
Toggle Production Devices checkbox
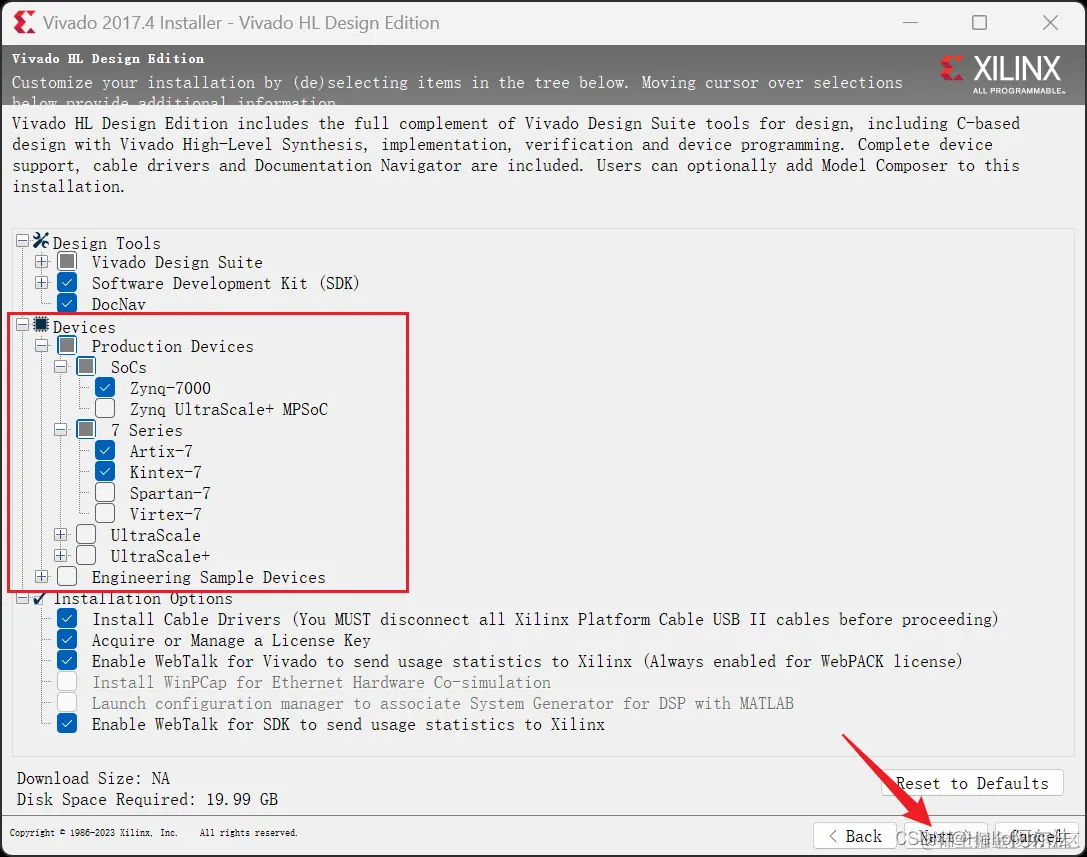coord(67,345)
